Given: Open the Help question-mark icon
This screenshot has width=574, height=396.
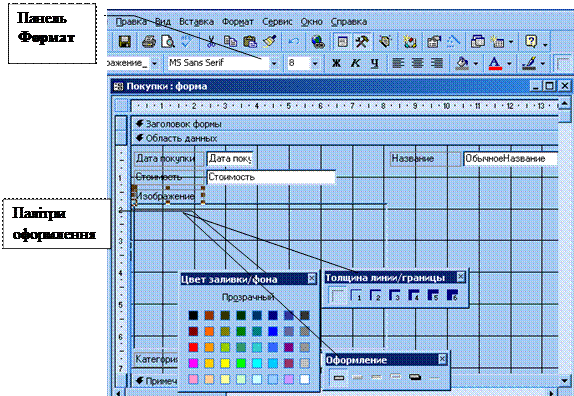Looking at the screenshot, I should pyautogui.click(x=531, y=42).
